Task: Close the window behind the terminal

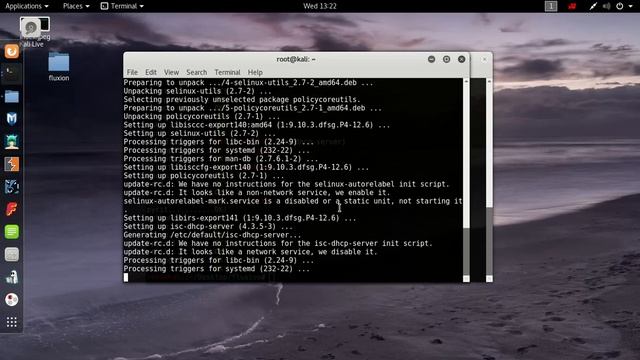Action: (484, 60)
